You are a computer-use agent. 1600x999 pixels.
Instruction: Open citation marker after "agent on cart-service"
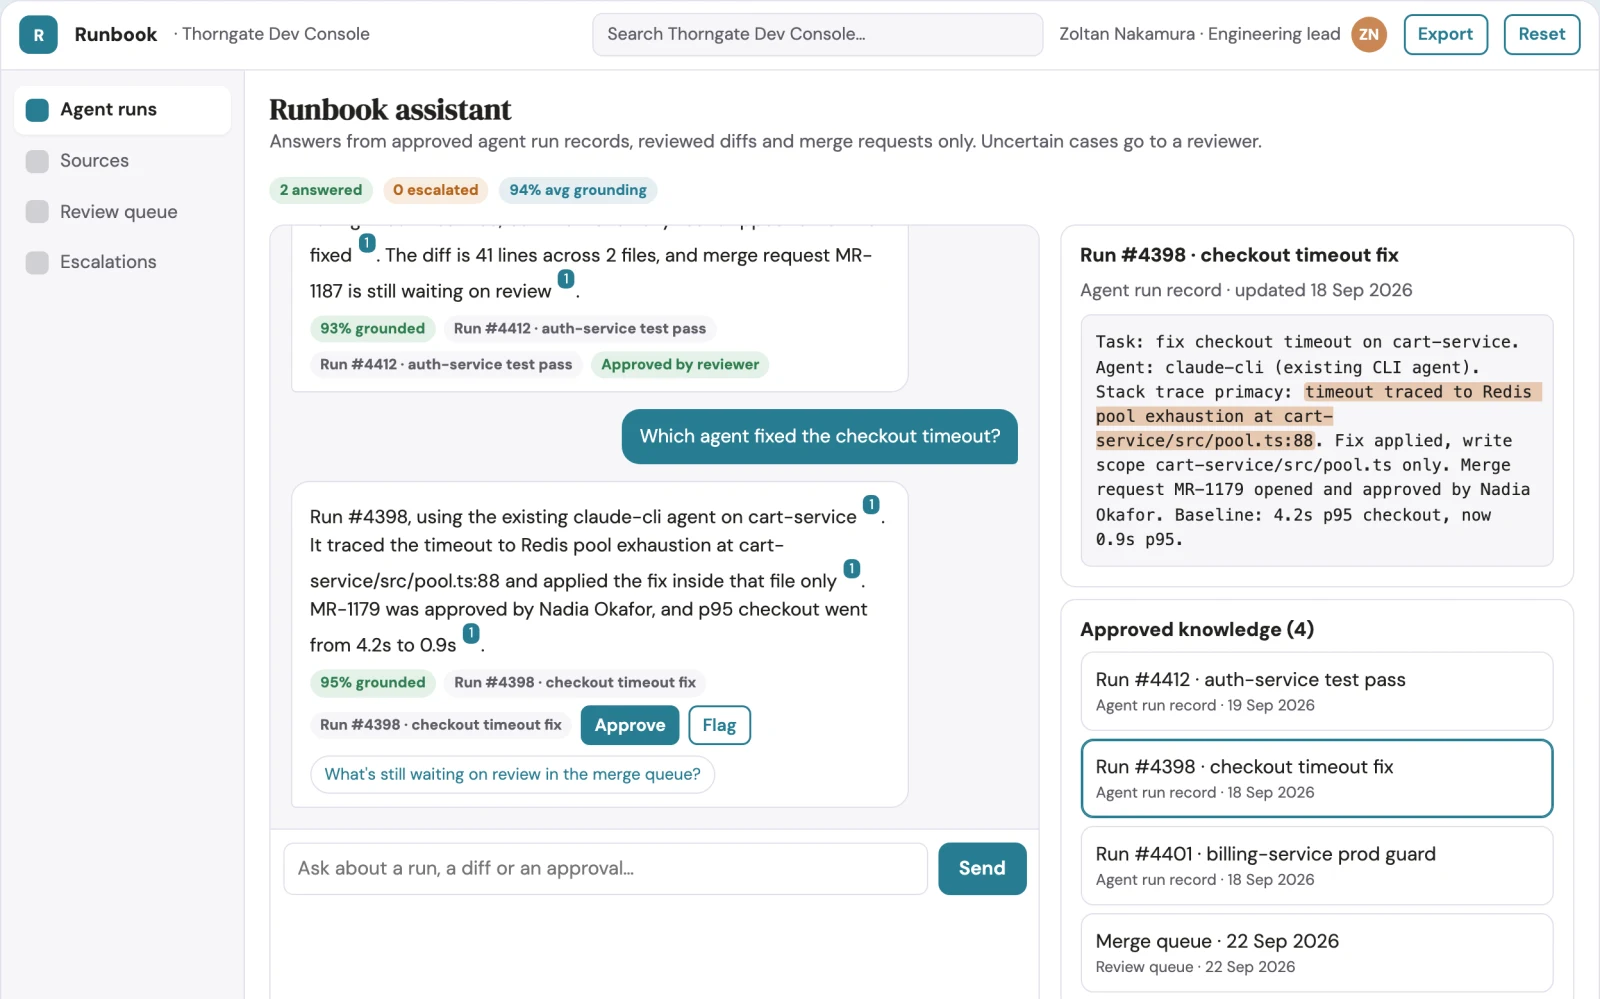[x=871, y=505]
